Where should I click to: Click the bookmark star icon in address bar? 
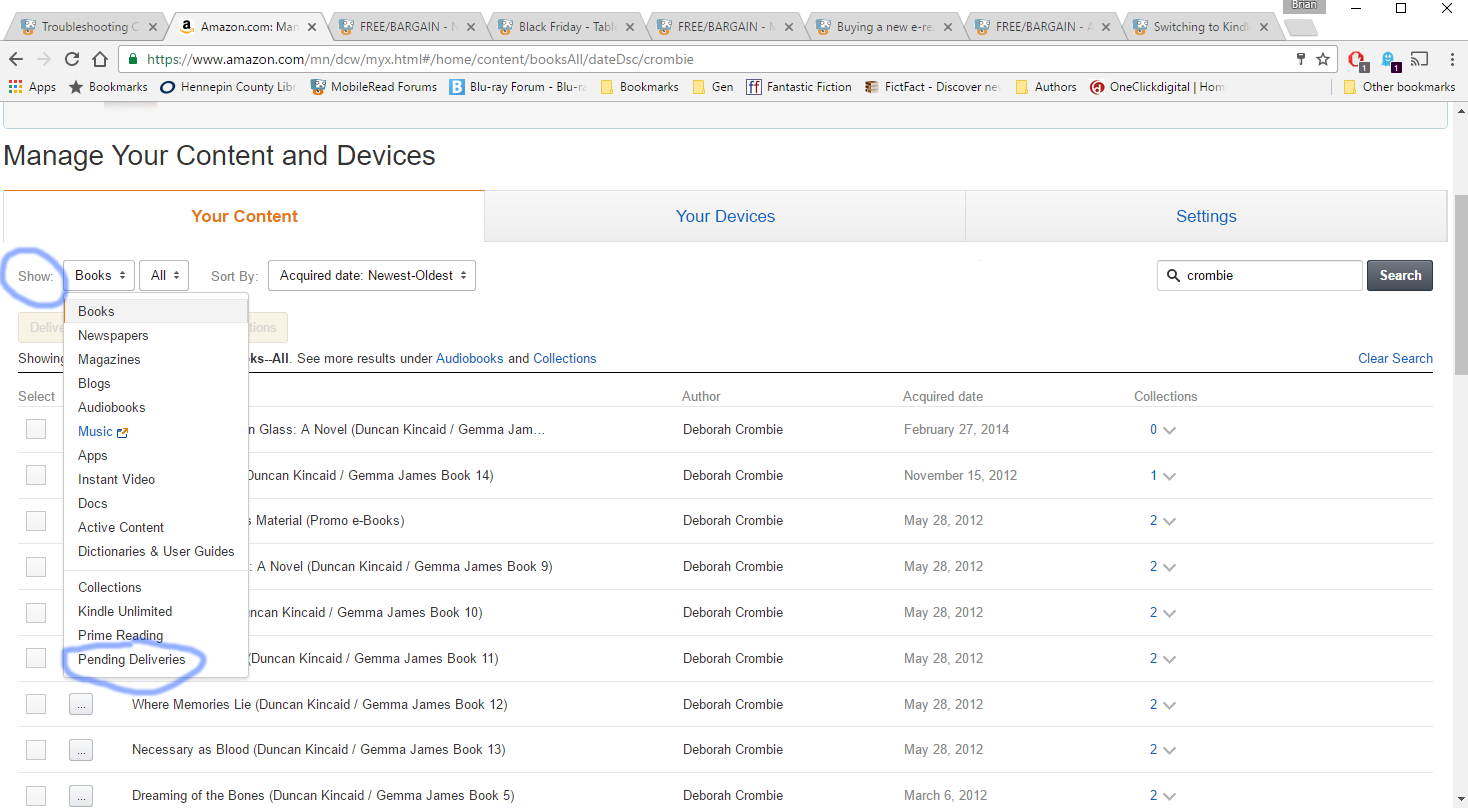point(1323,59)
